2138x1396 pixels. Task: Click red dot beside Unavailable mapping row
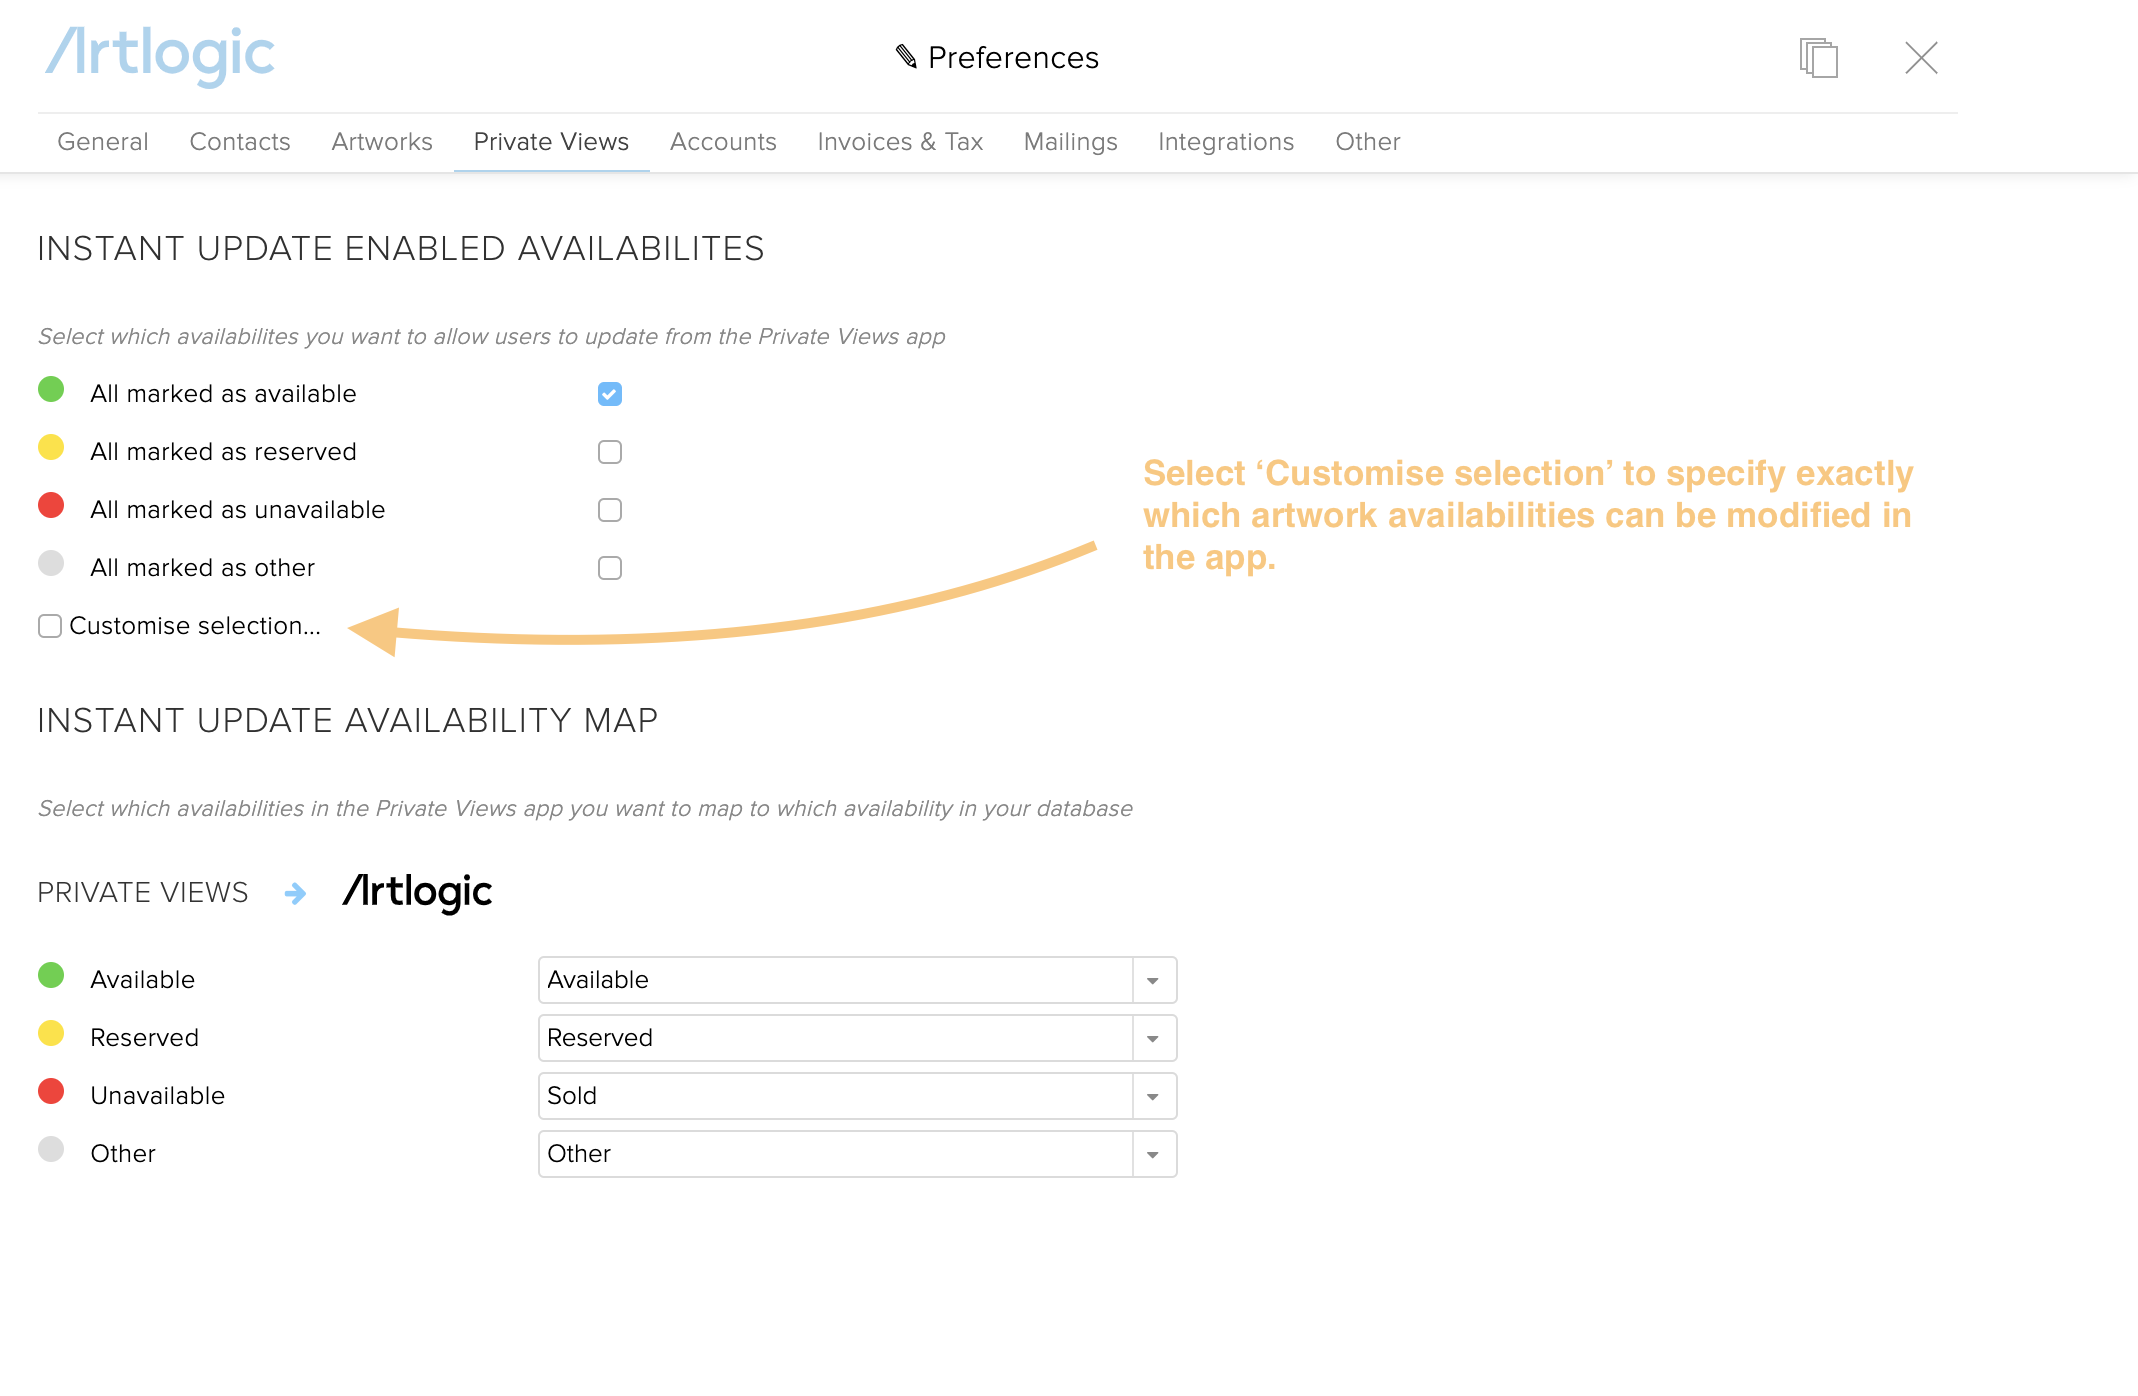[x=51, y=1092]
